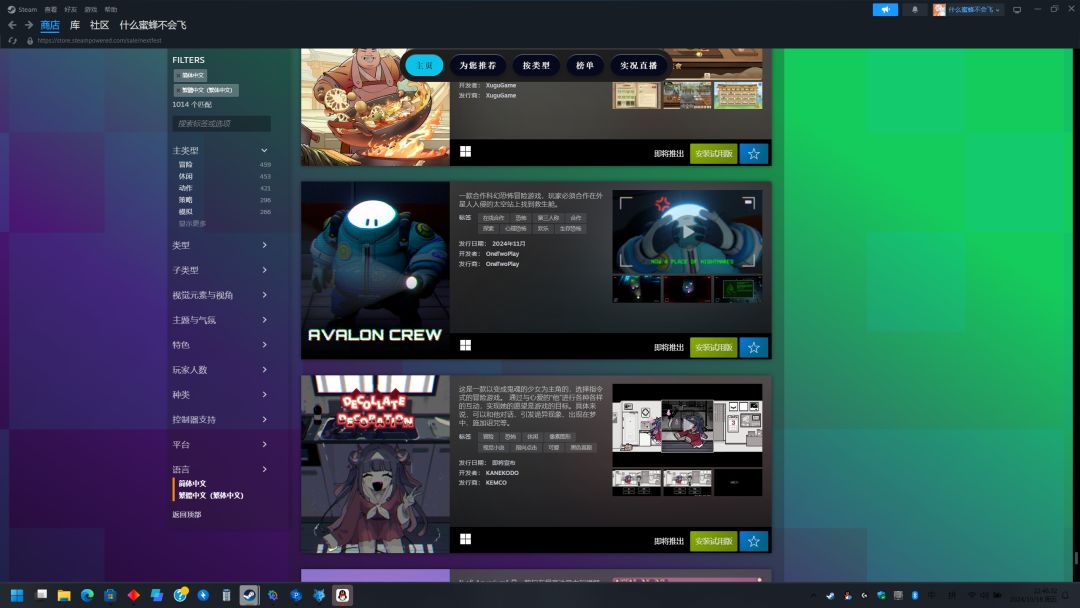Open the 什么蜜蜂不会飞 profile tab
The image size is (1080, 608).
coord(153,25)
